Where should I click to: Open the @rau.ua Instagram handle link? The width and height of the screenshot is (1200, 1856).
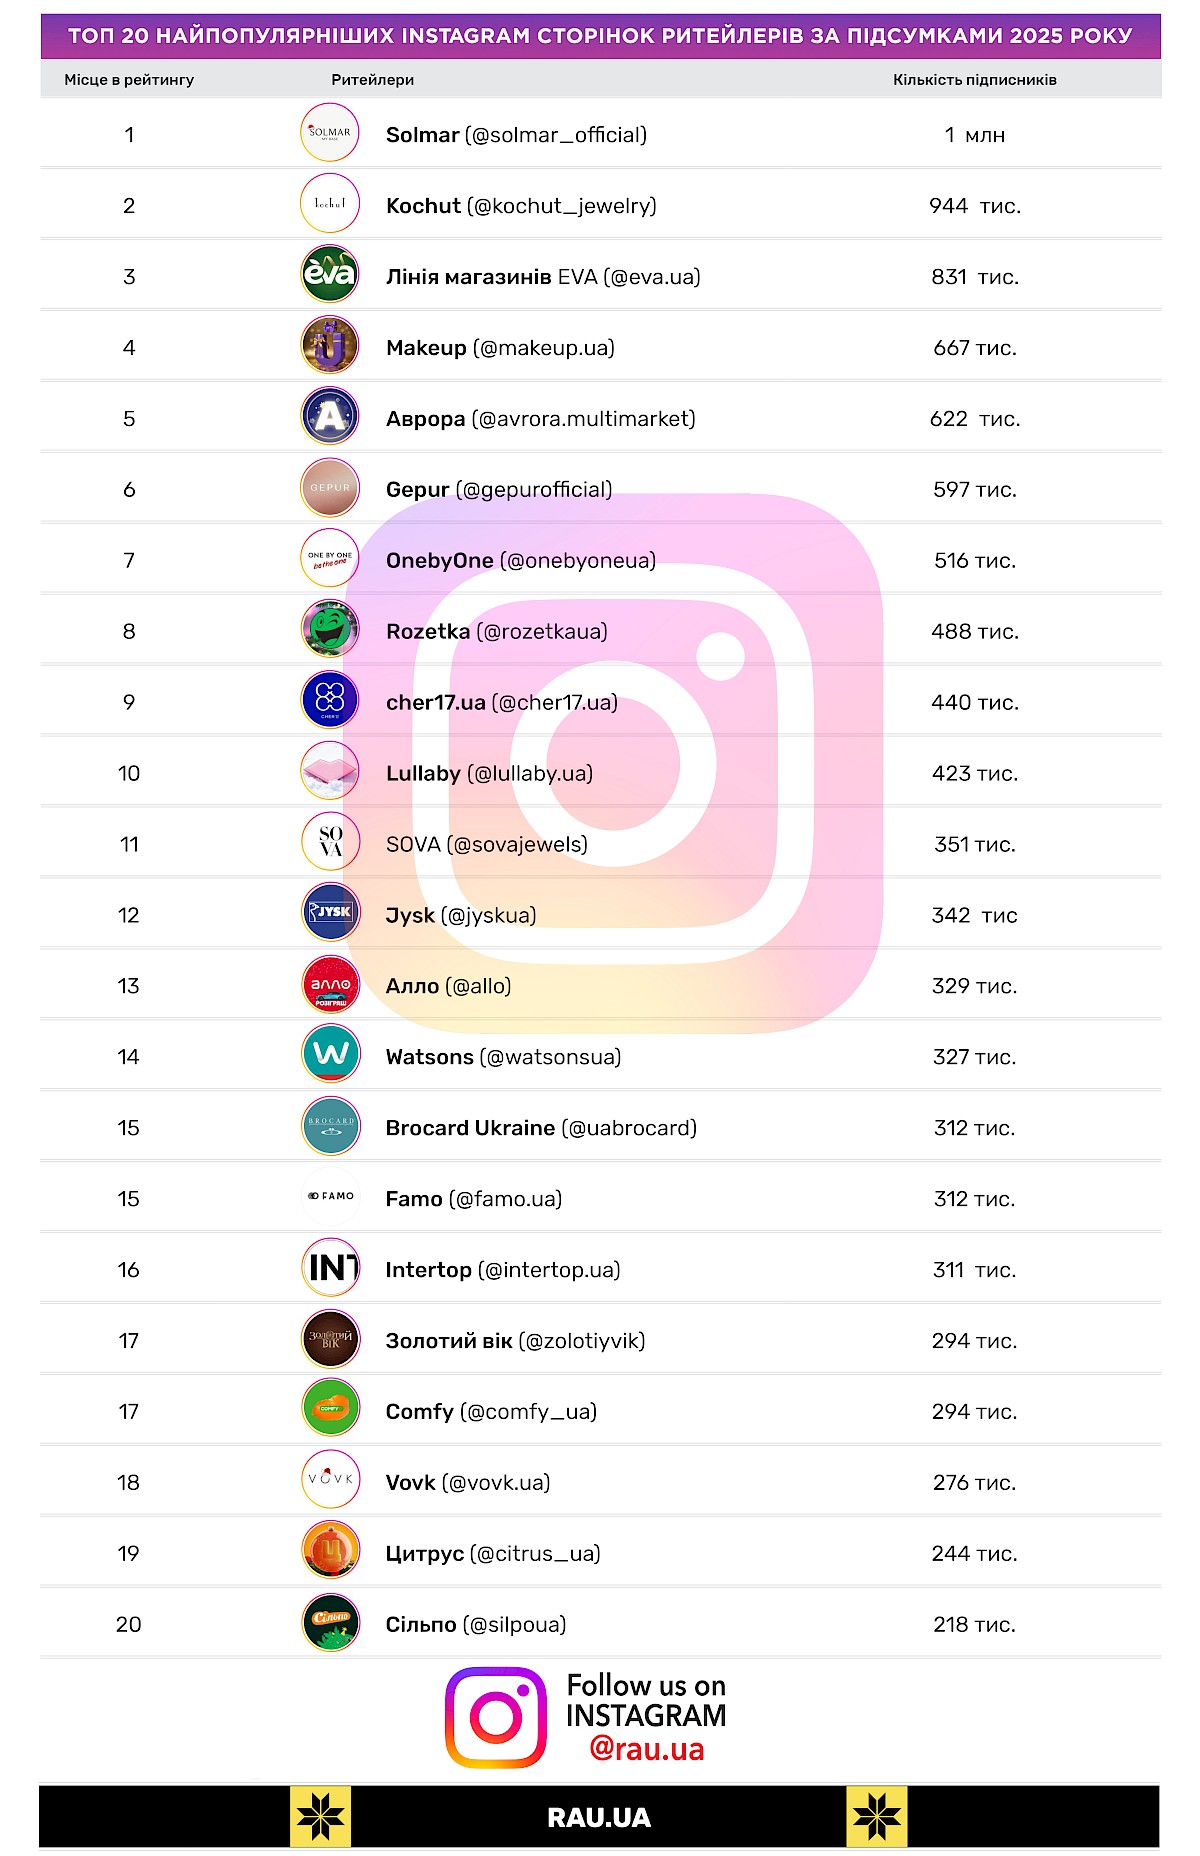tap(647, 1749)
